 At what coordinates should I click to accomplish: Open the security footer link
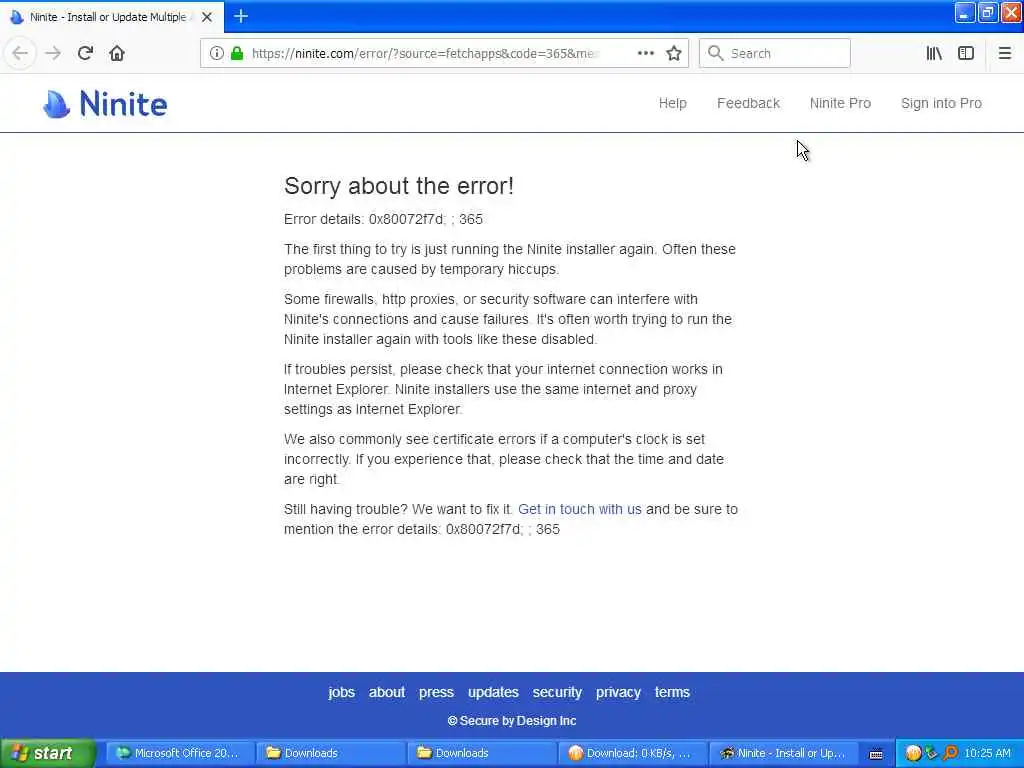point(557,692)
